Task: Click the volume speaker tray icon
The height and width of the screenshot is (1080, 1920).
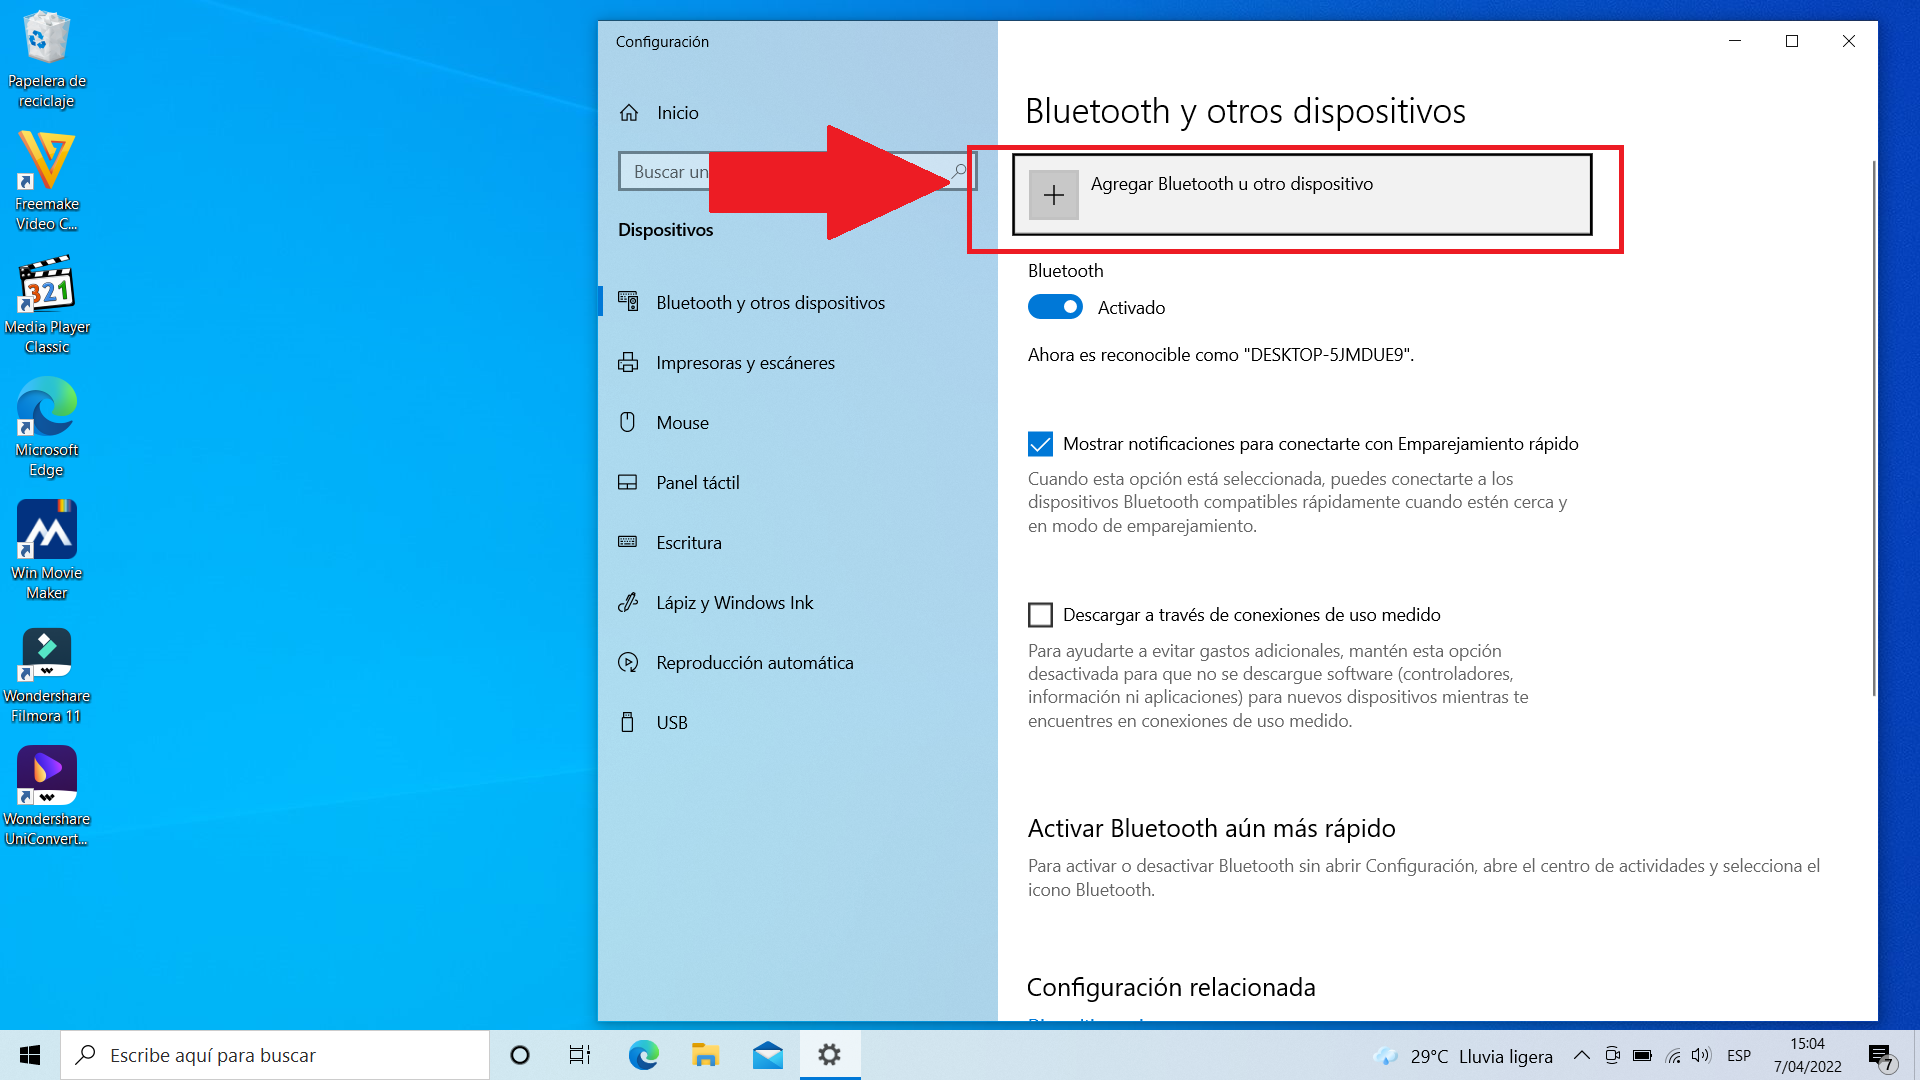Action: click(x=1700, y=1055)
